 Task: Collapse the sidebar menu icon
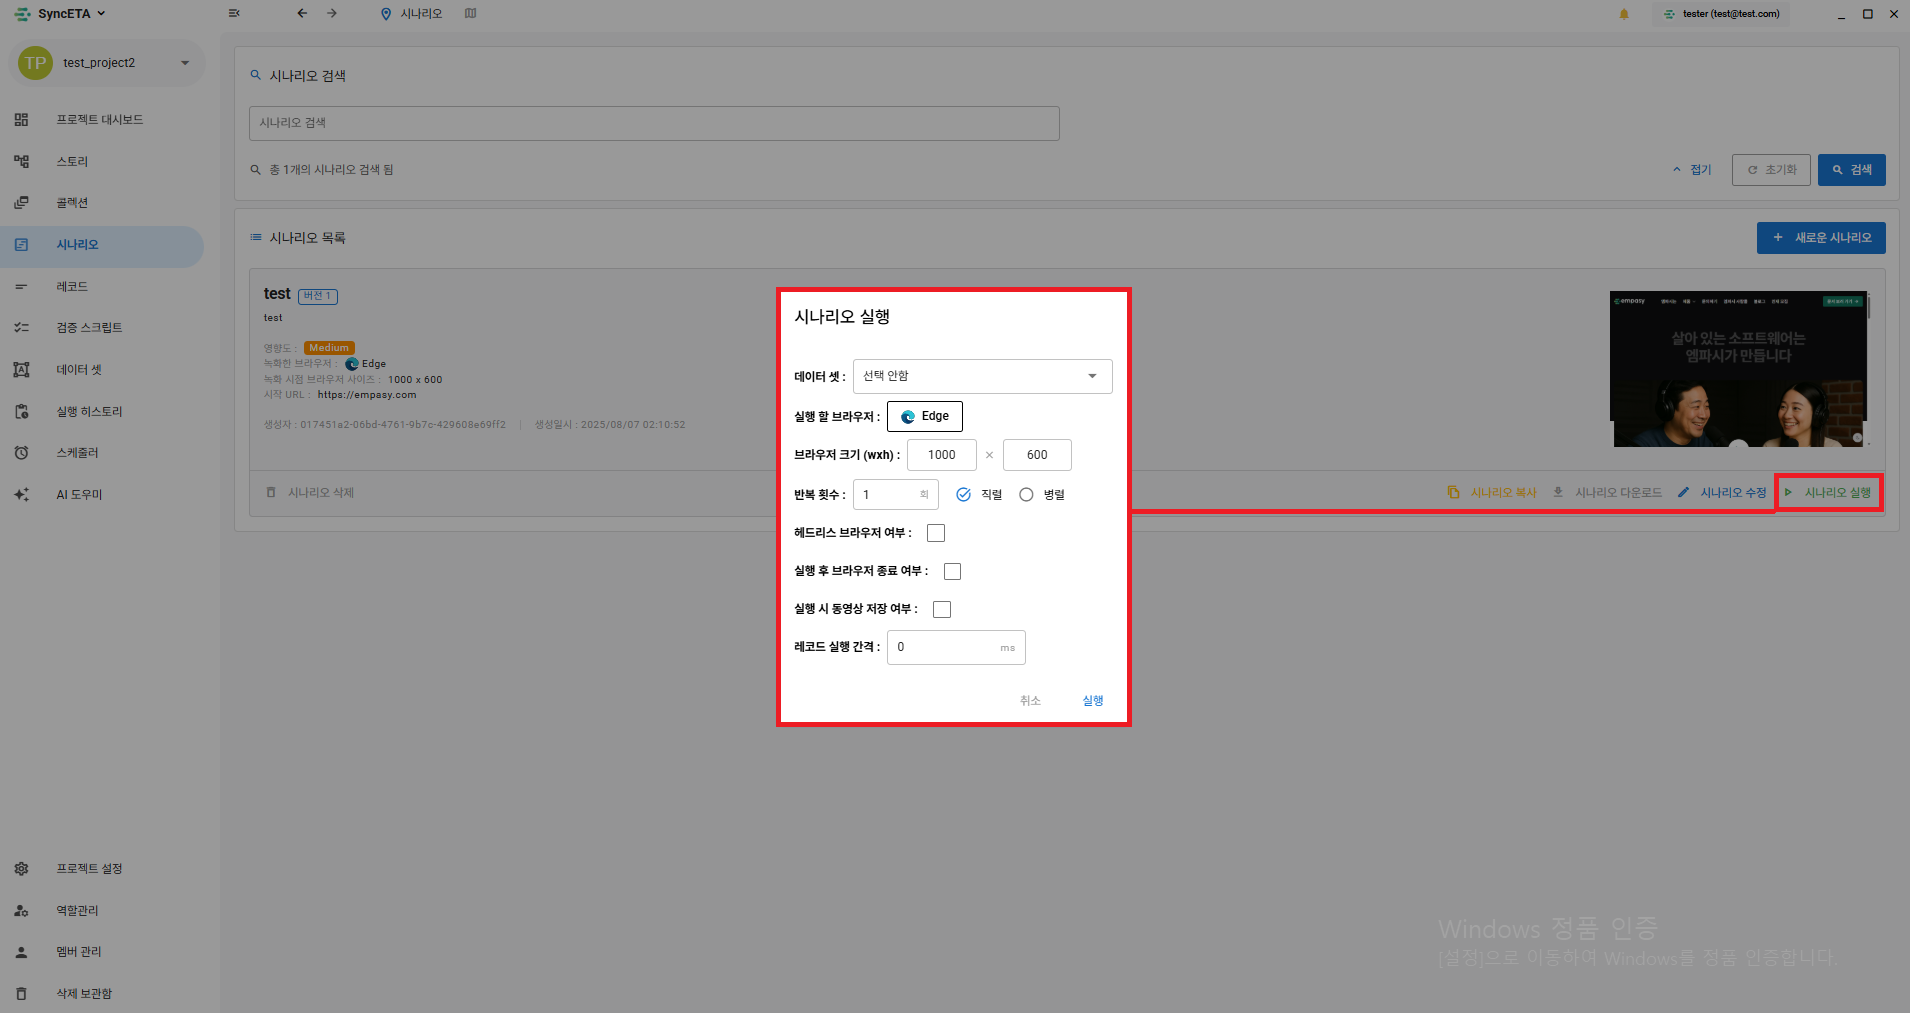tap(234, 14)
